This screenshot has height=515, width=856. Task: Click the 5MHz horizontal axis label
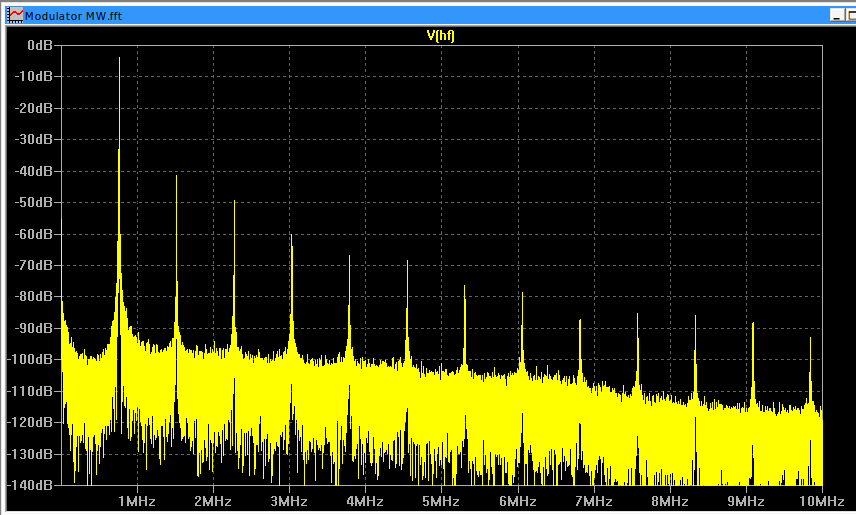(441, 500)
